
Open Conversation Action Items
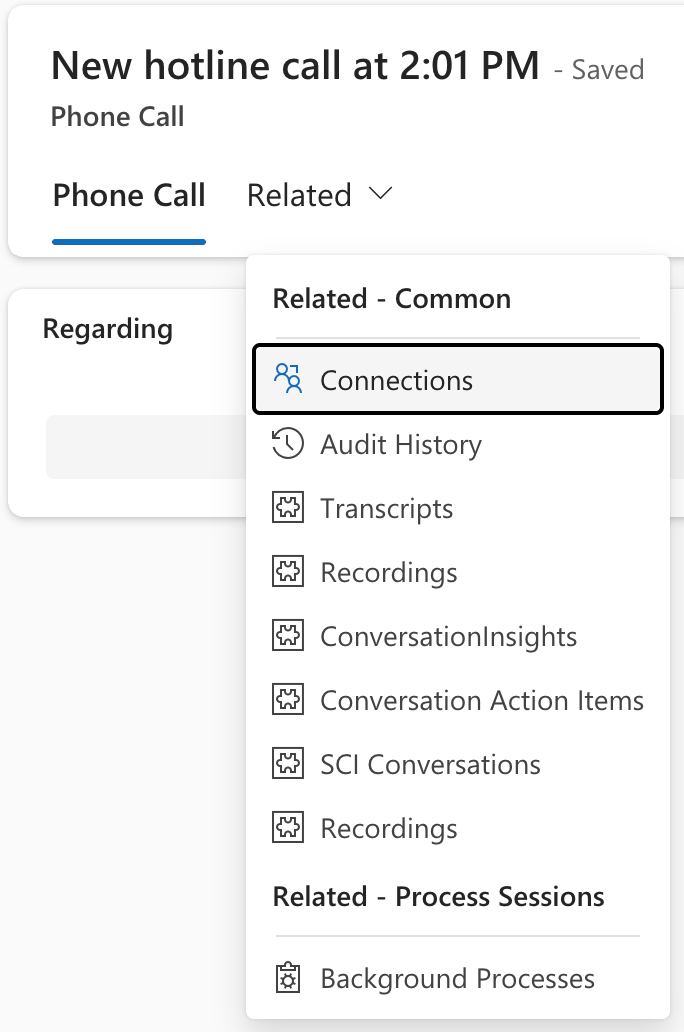481,700
